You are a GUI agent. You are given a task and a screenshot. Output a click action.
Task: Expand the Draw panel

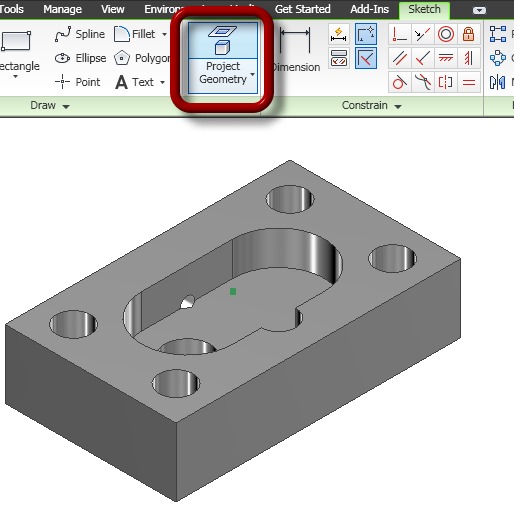50,106
